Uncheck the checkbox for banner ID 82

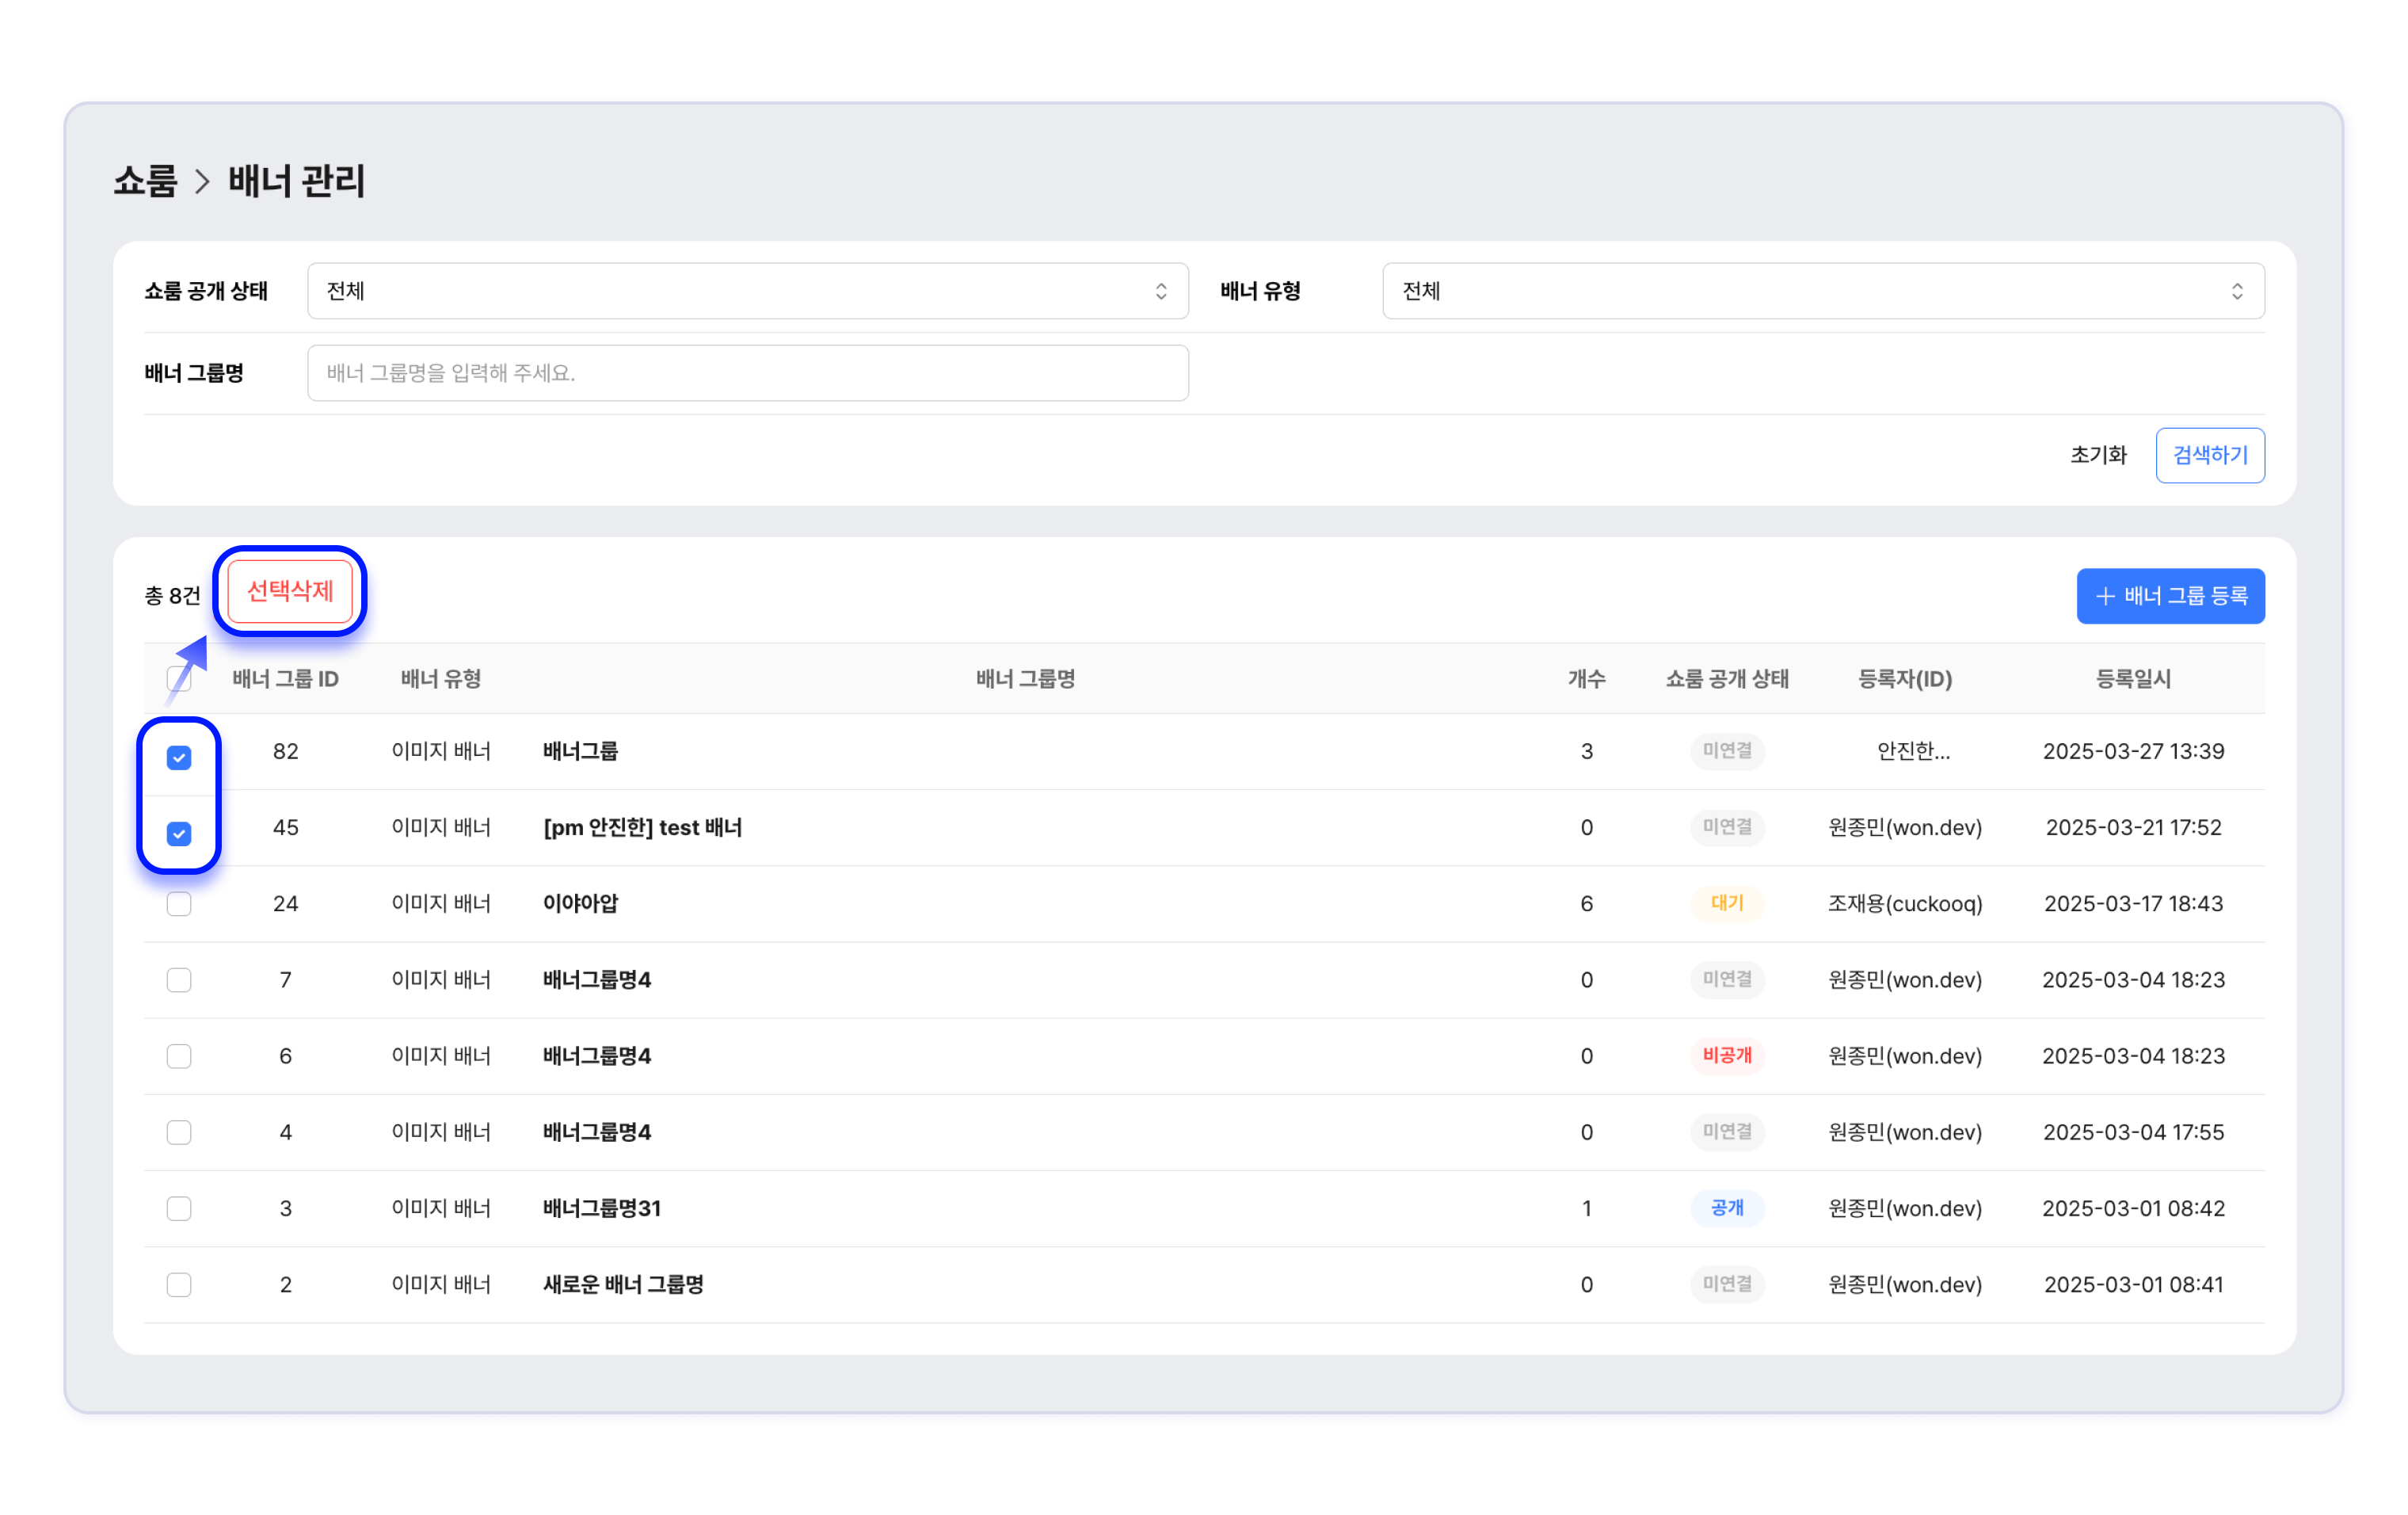point(179,757)
